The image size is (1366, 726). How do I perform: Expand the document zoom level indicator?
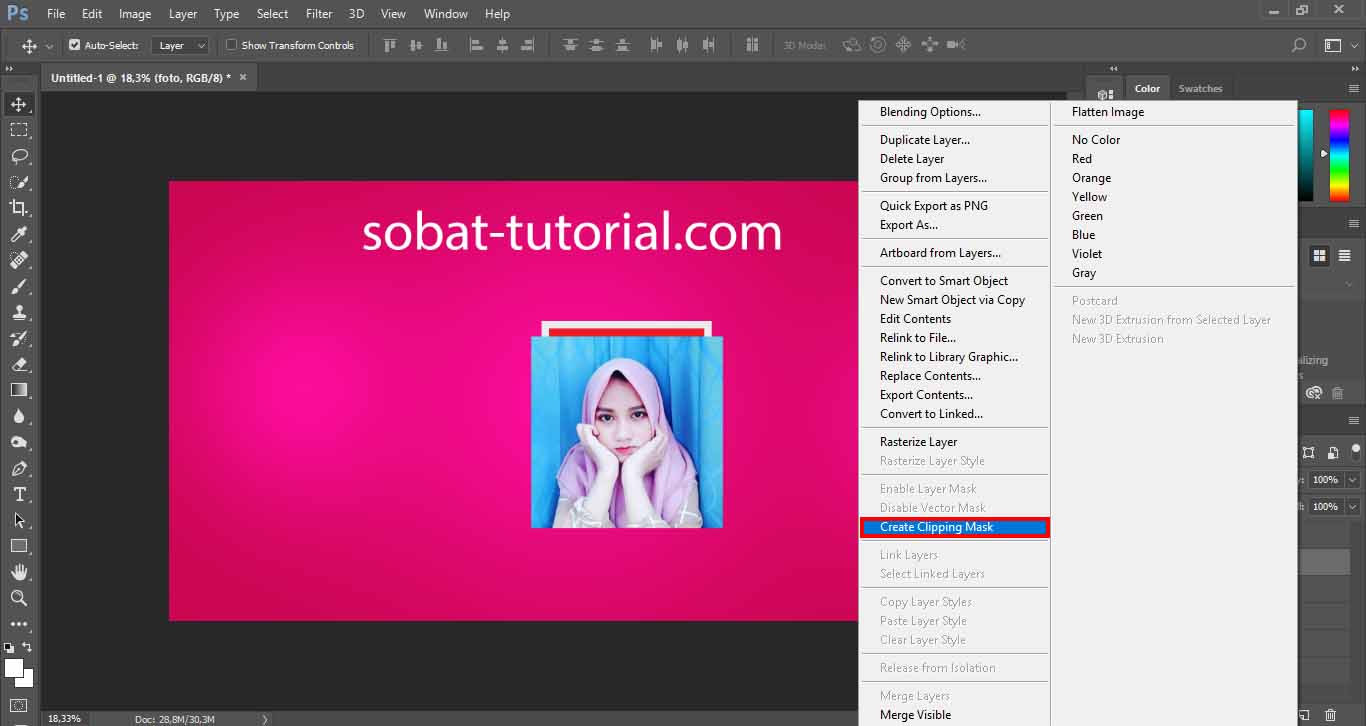click(x=64, y=718)
